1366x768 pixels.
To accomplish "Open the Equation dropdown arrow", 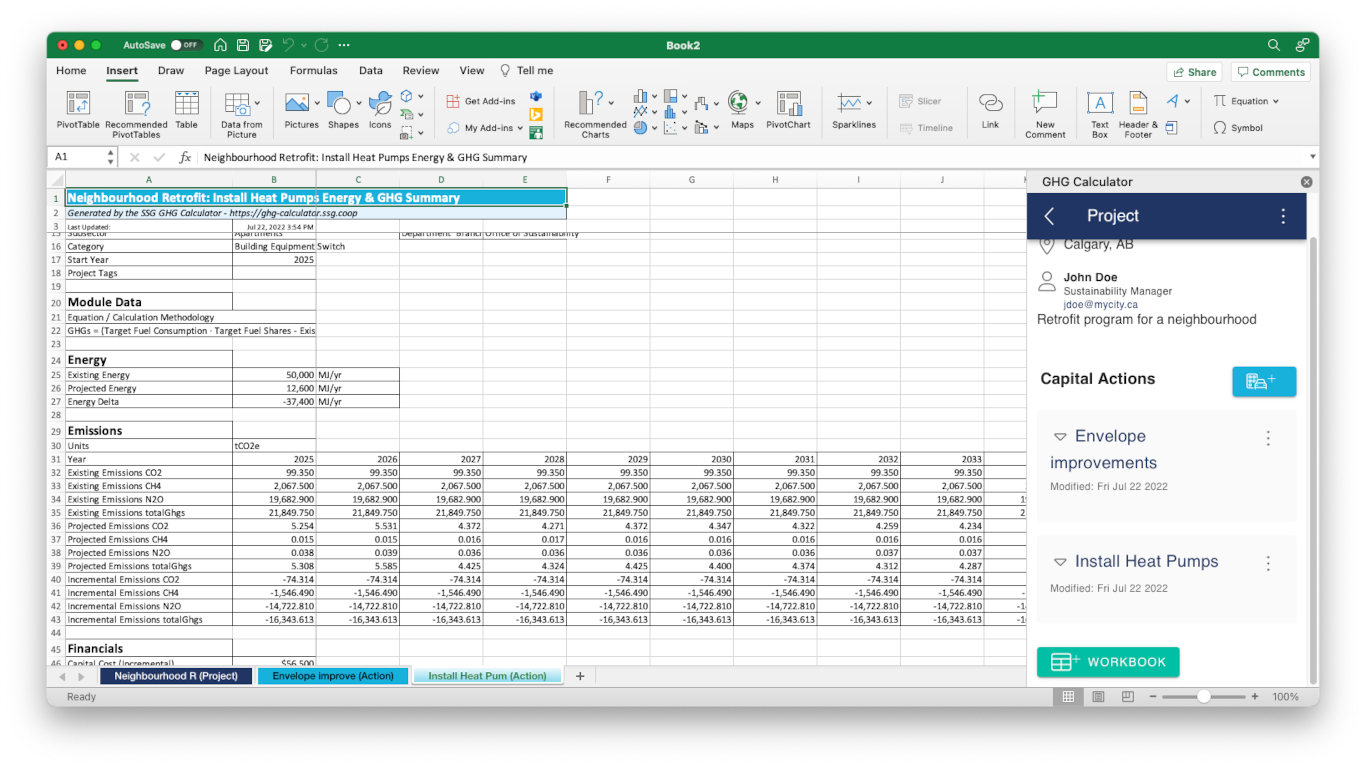I will click(x=1275, y=101).
